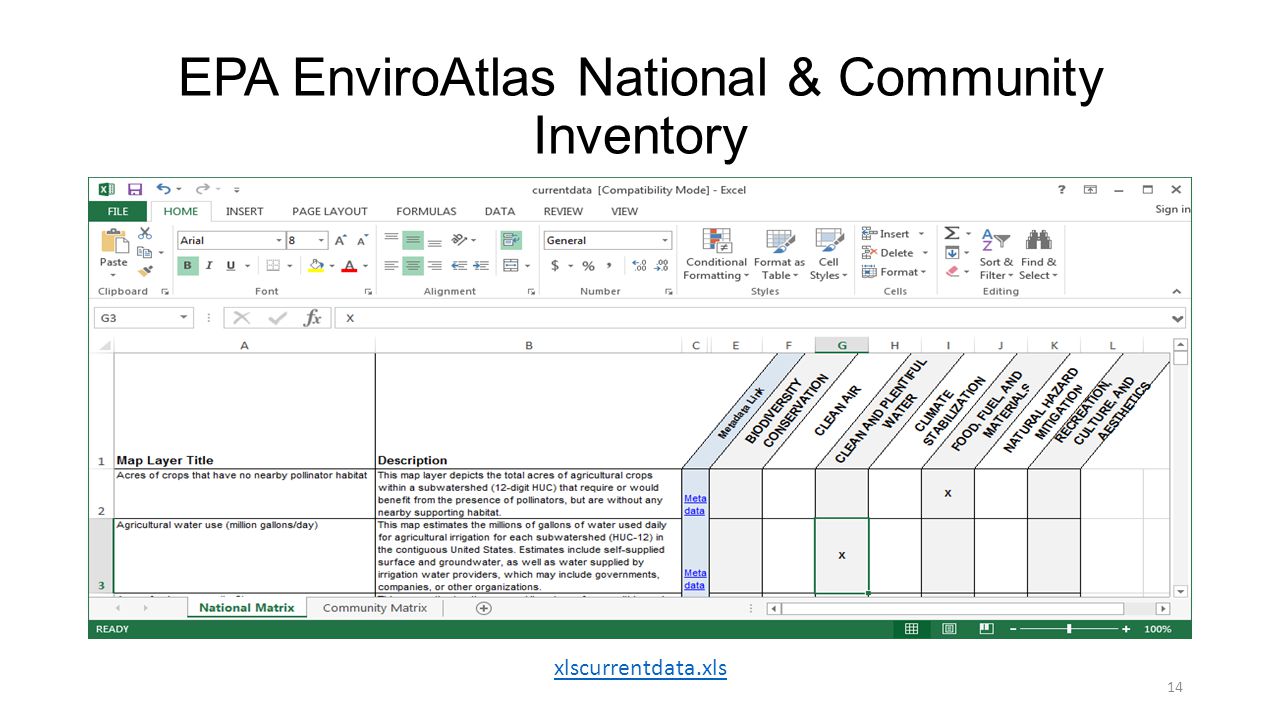This screenshot has width=1280, height=720.
Task: Click the Fill down arrow icon
Action: [x=952, y=253]
